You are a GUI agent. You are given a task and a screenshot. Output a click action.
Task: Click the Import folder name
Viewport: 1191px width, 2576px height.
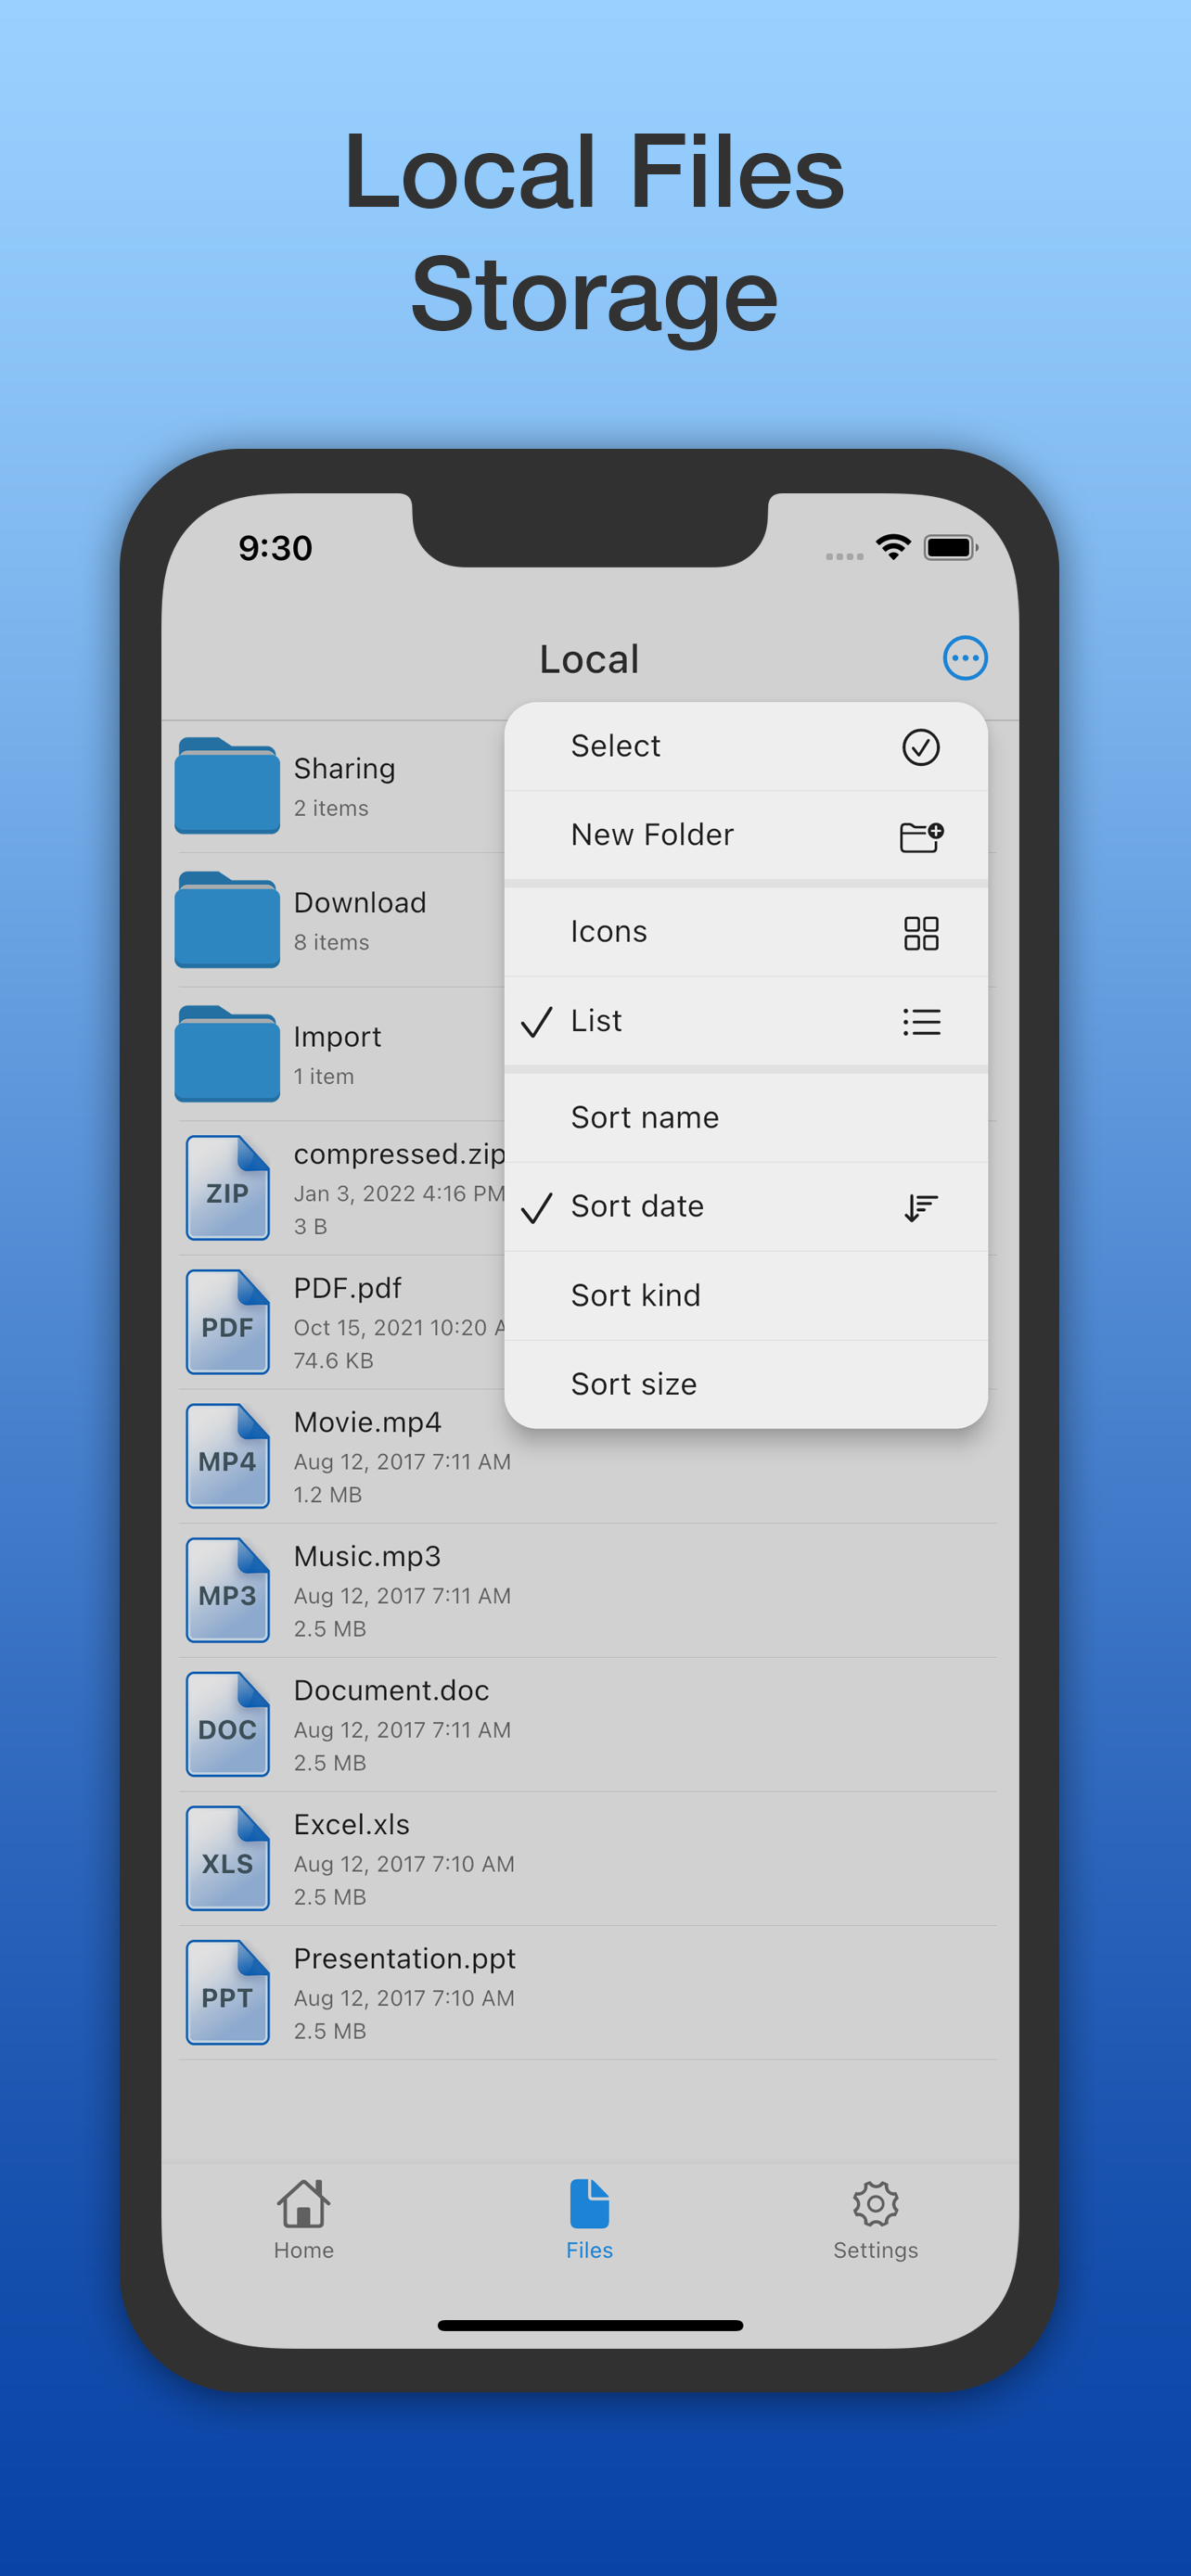pyautogui.click(x=337, y=1037)
